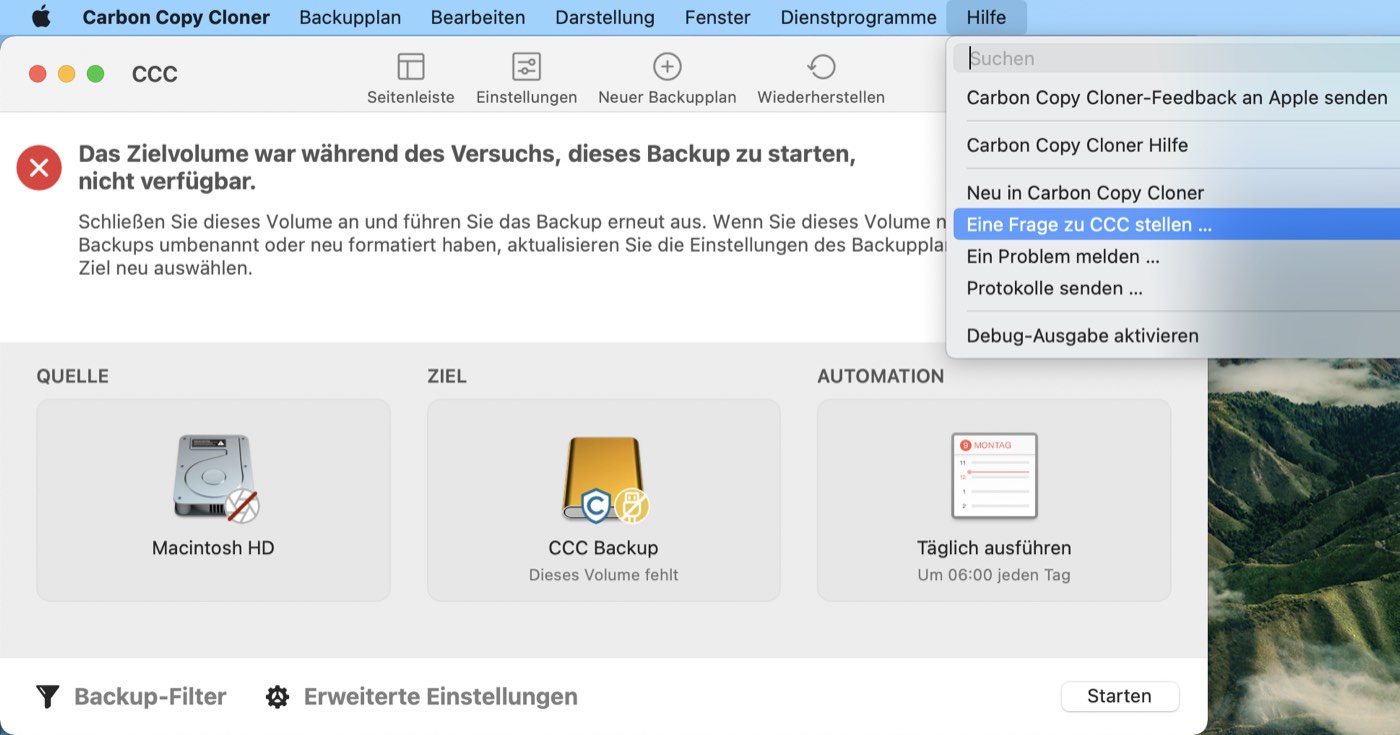Open the Carbon Copy Cloner app menu
Image resolution: width=1400 pixels, height=735 pixels.
pos(176,17)
